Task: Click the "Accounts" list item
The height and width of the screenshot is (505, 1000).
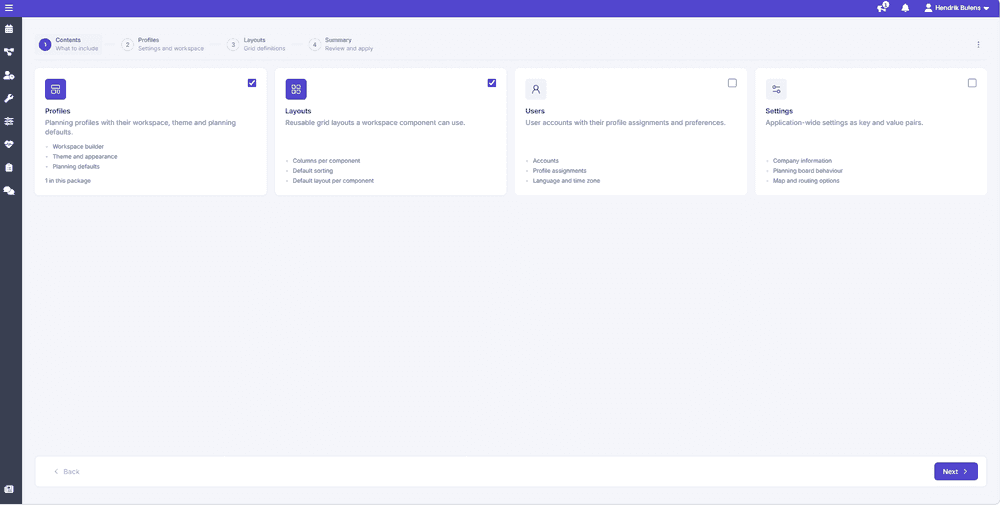Action: tap(545, 161)
